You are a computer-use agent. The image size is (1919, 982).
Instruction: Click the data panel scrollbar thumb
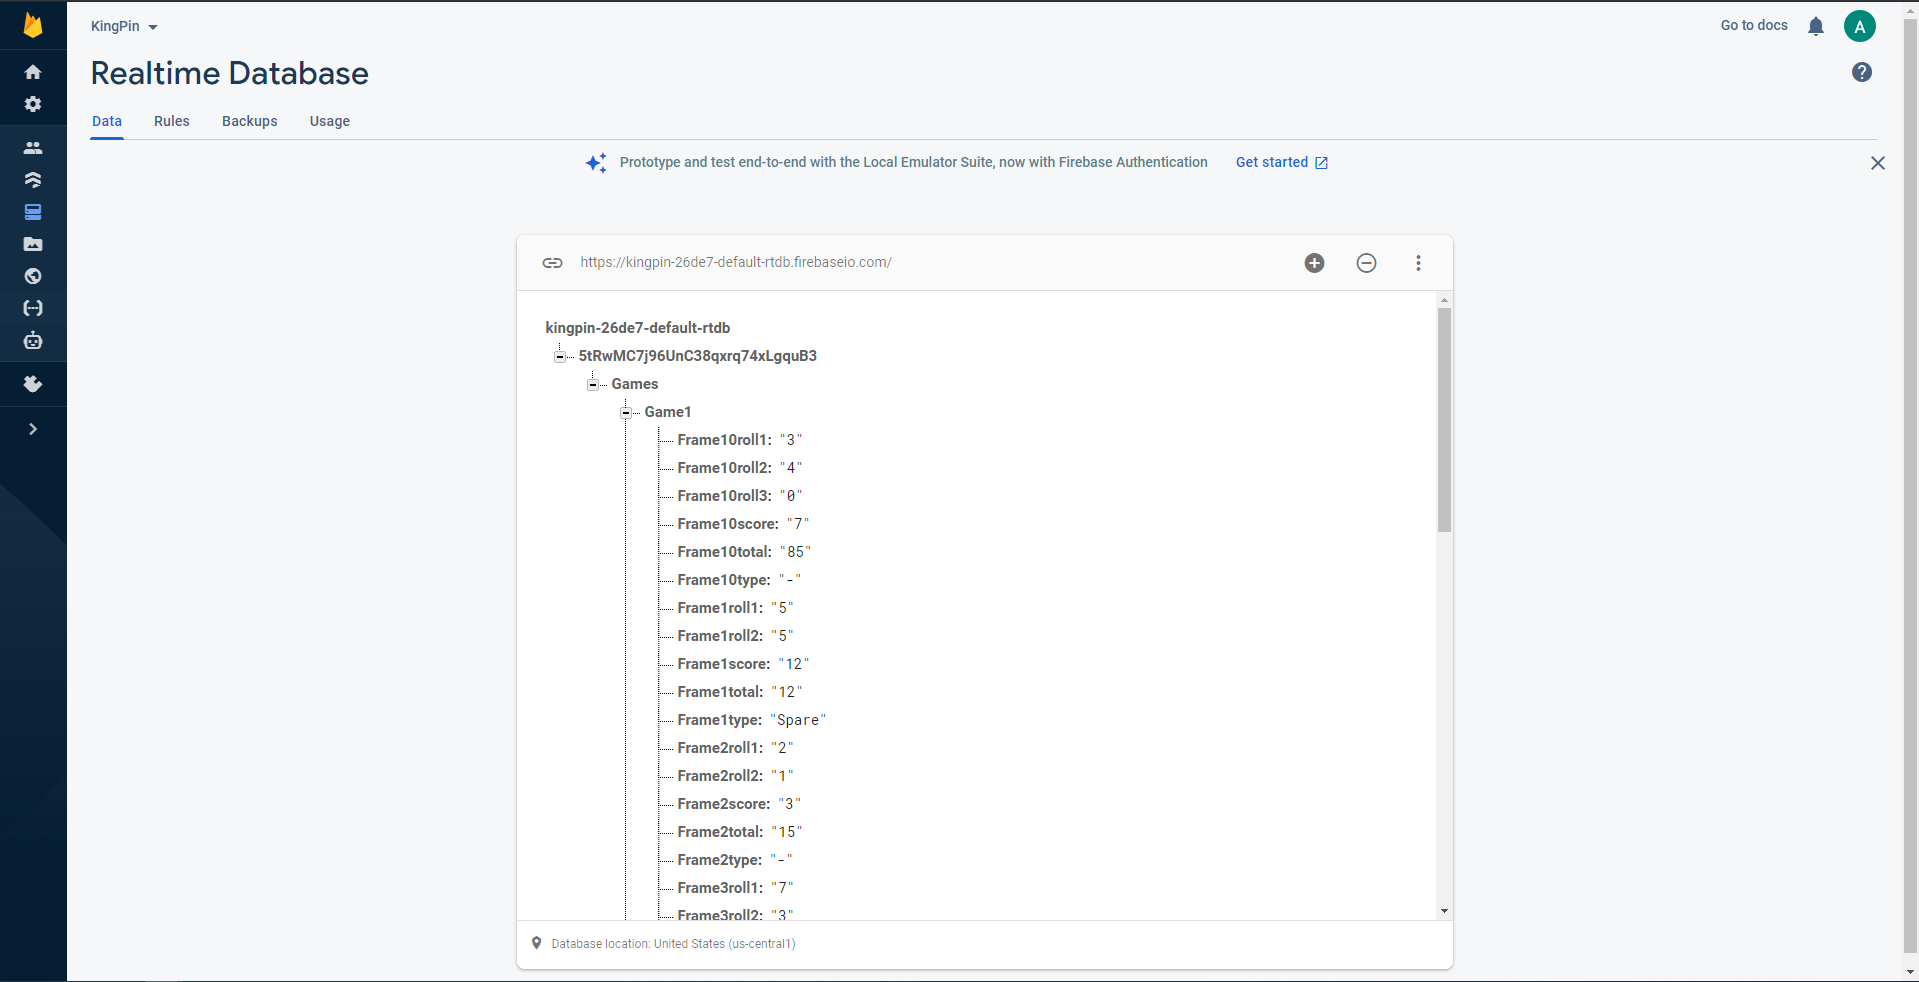(x=1444, y=420)
